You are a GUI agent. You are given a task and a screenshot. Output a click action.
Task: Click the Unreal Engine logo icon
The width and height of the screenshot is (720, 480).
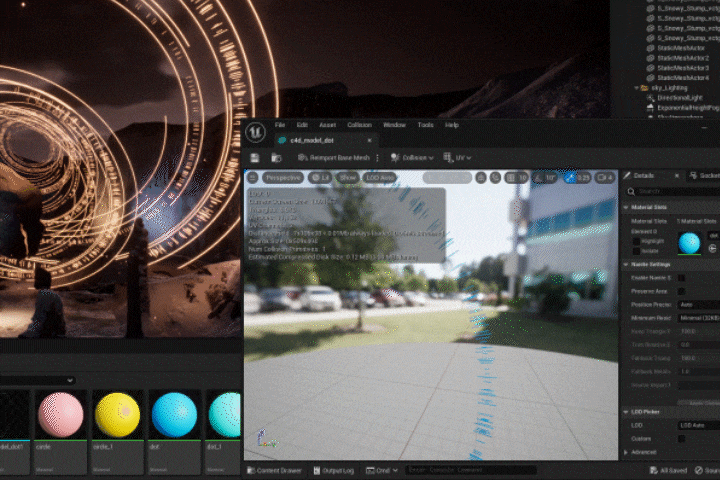click(255, 133)
